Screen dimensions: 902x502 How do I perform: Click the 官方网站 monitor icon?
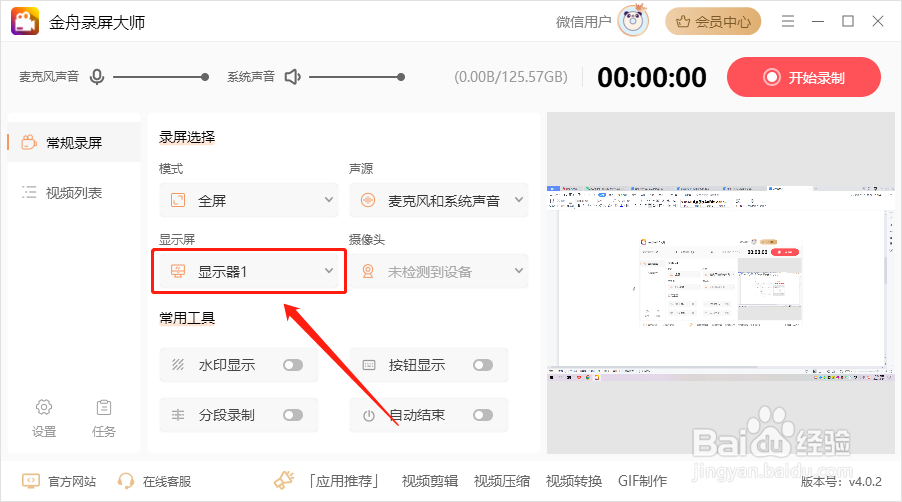click(30, 481)
